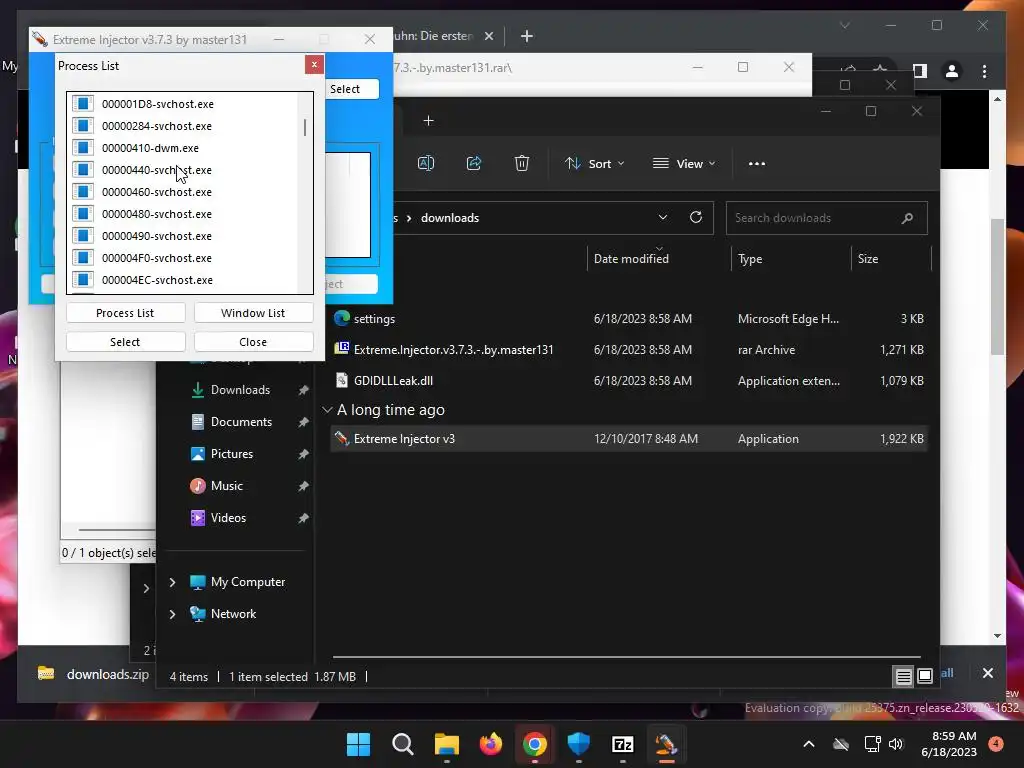
Task: Dismiss the Chrome download bar
Action: 987,673
